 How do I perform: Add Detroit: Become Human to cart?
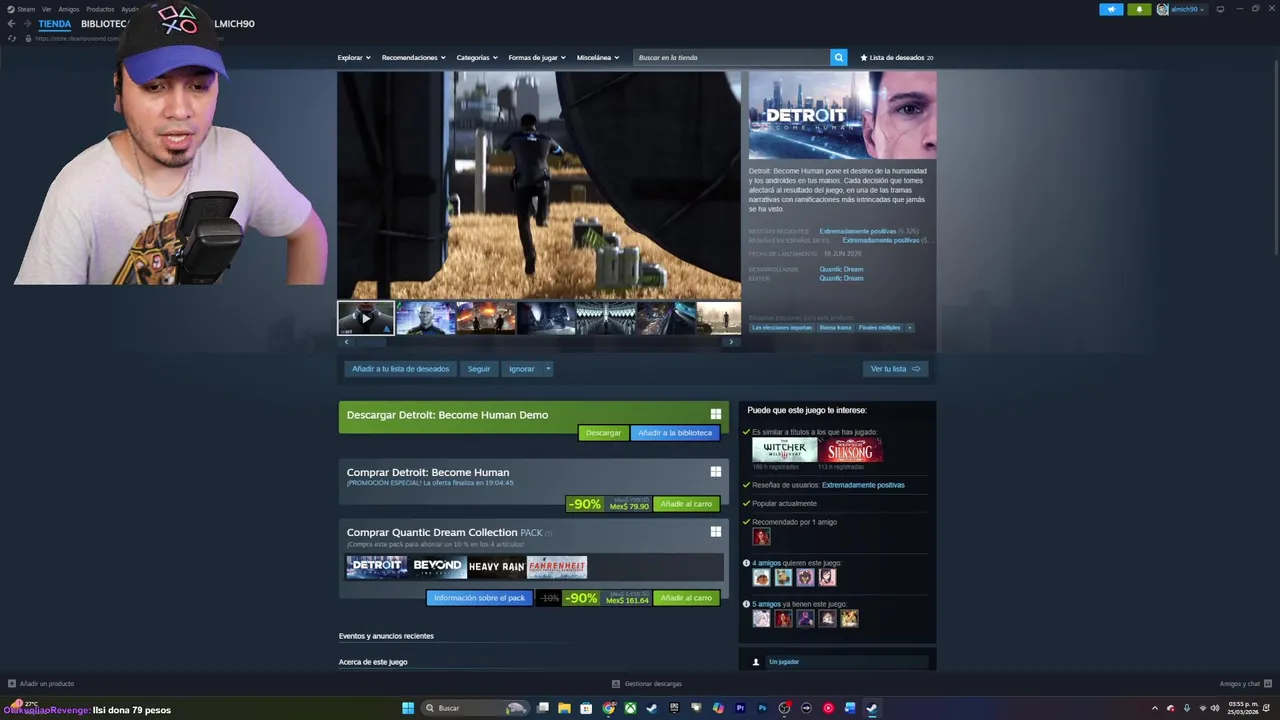[x=686, y=504]
